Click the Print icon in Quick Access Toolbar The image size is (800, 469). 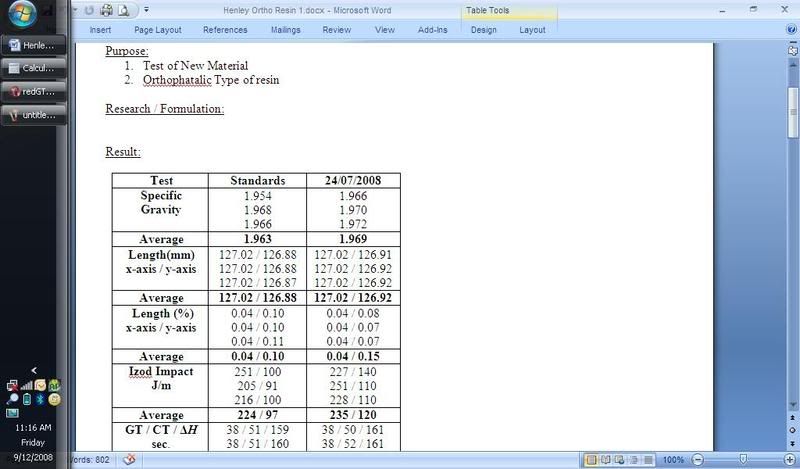(x=107, y=11)
